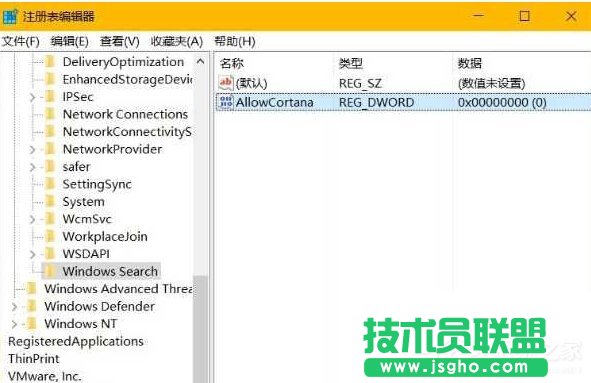591x383 pixels.
Task: Click the SettingSync folder icon
Action: [x=50, y=184]
